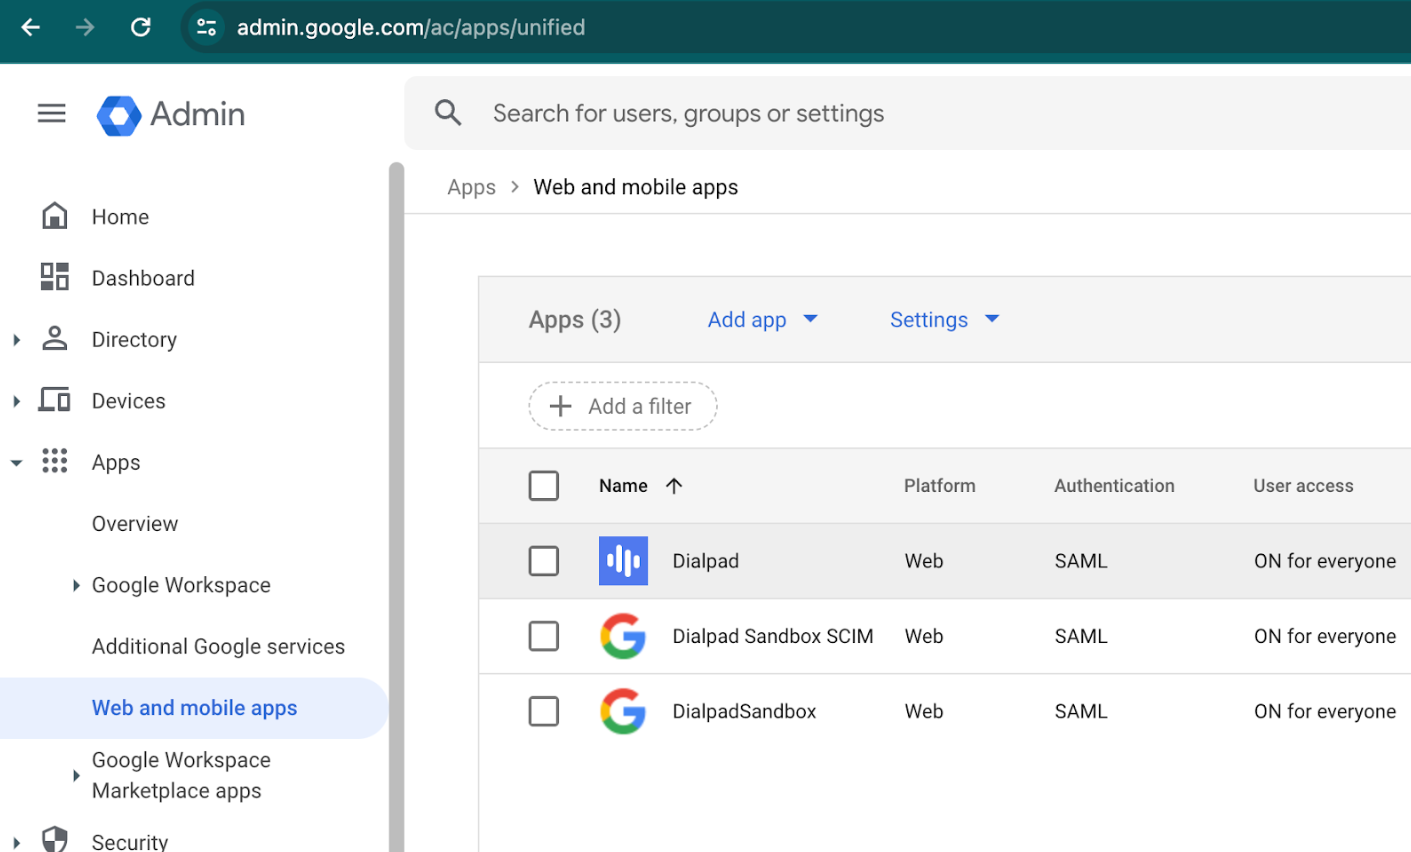
Task: Expand the Devices tree arrow
Action: (x=16, y=401)
